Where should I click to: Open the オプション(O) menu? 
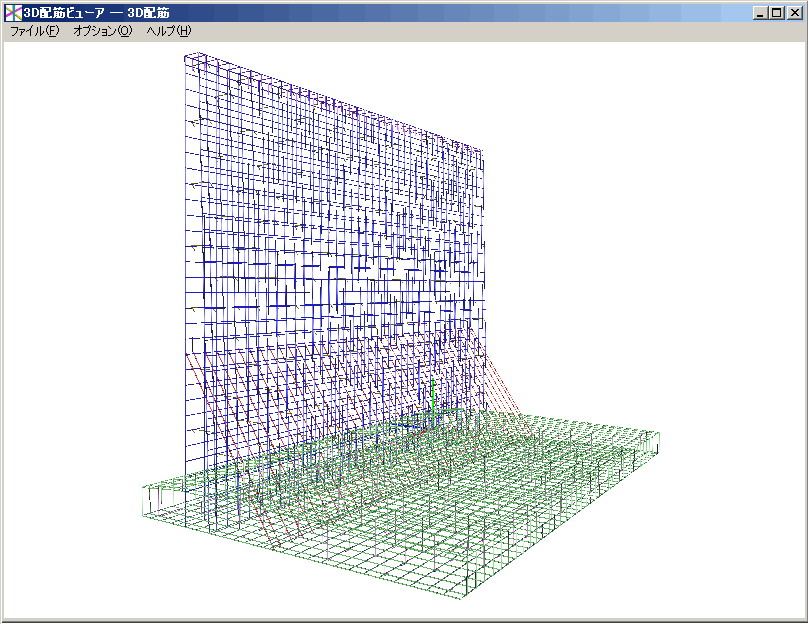[103, 31]
